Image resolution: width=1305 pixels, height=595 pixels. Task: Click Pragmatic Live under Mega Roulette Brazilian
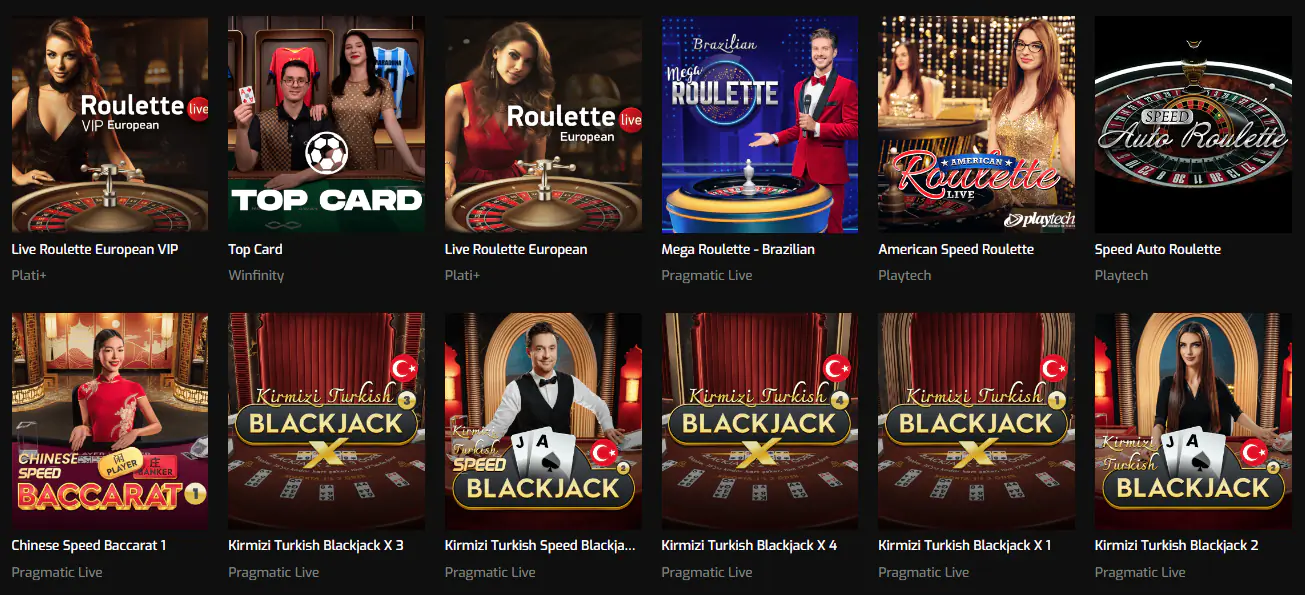click(x=707, y=275)
